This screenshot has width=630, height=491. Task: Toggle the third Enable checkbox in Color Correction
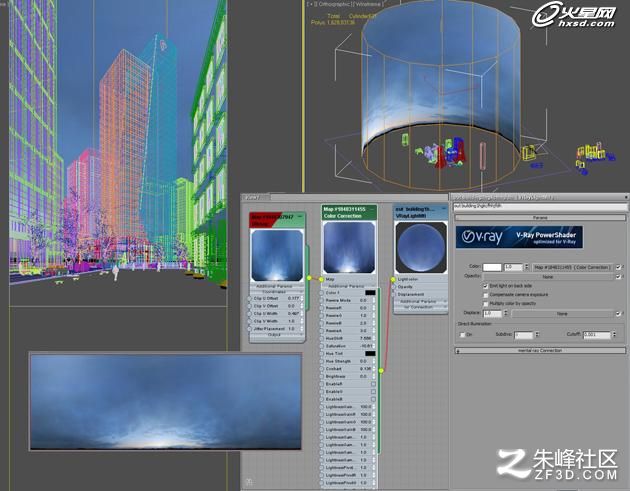[x=373, y=399]
